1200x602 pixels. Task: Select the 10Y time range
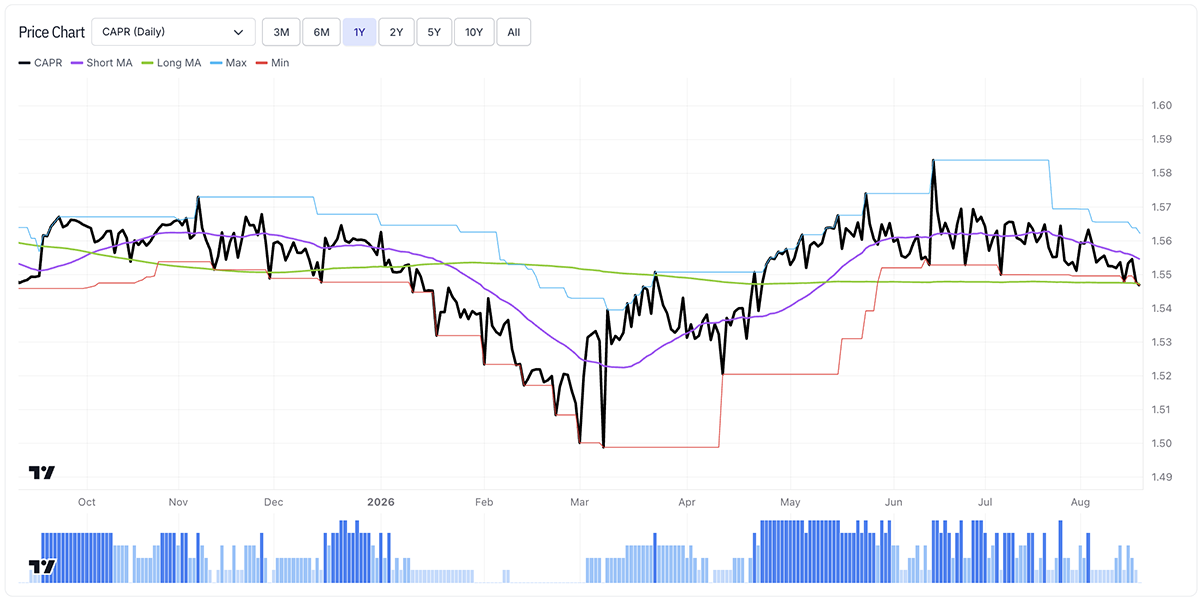(474, 32)
